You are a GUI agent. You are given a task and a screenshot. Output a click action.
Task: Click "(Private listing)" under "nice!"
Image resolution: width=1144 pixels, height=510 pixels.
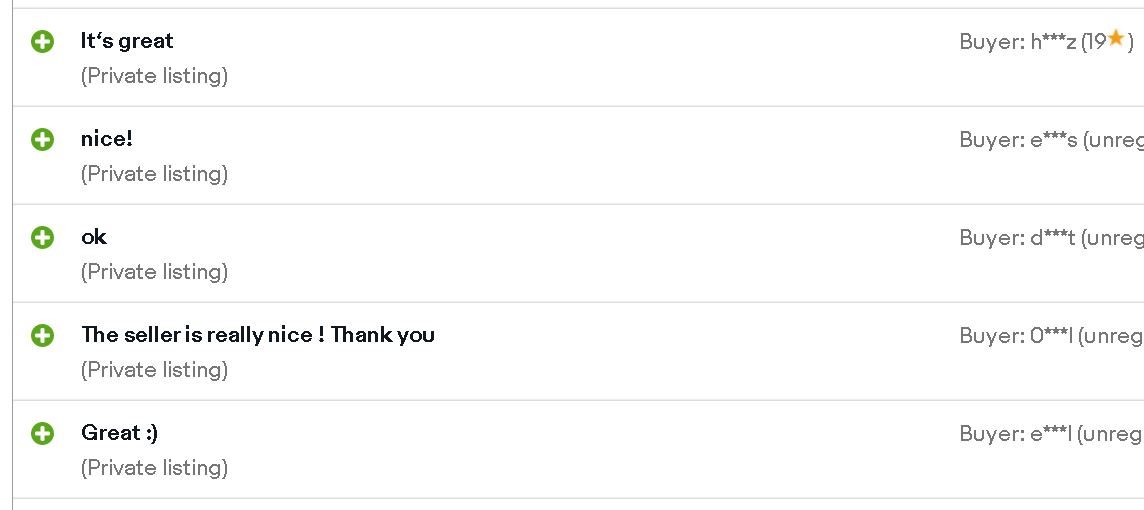154,174
